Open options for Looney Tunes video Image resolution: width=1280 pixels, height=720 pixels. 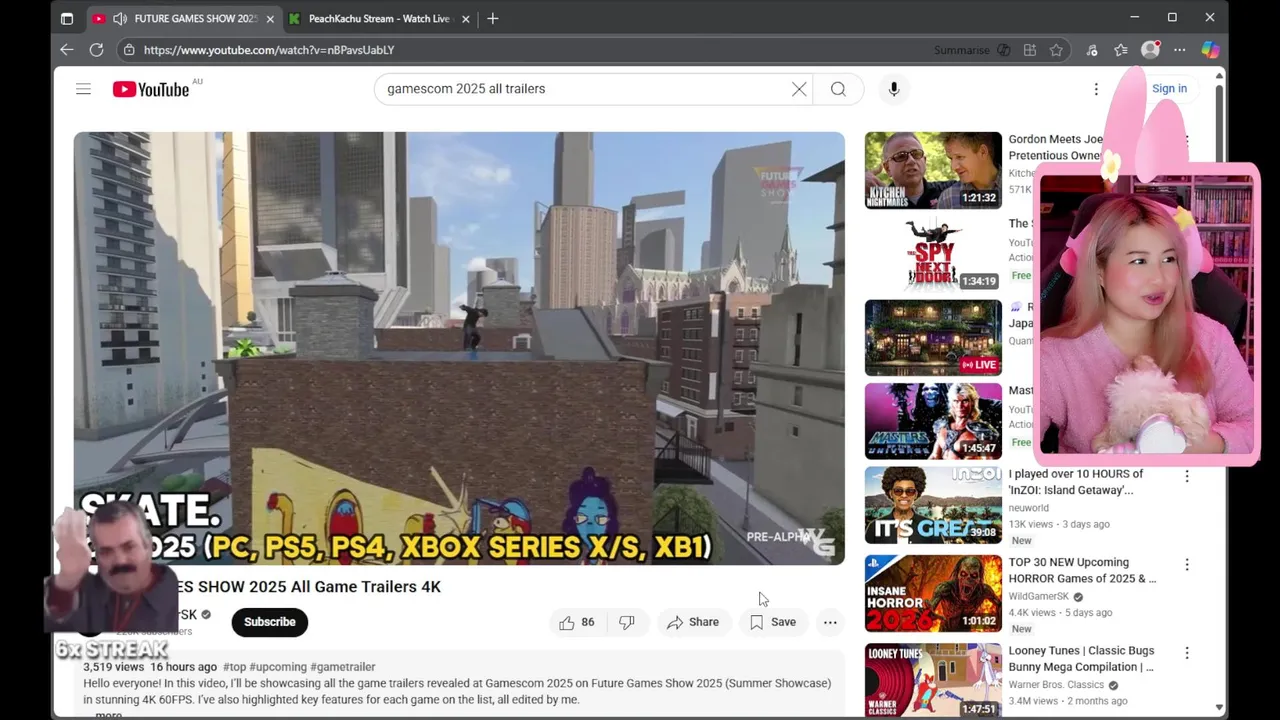pyautogui.click(x=1187, y=653)
